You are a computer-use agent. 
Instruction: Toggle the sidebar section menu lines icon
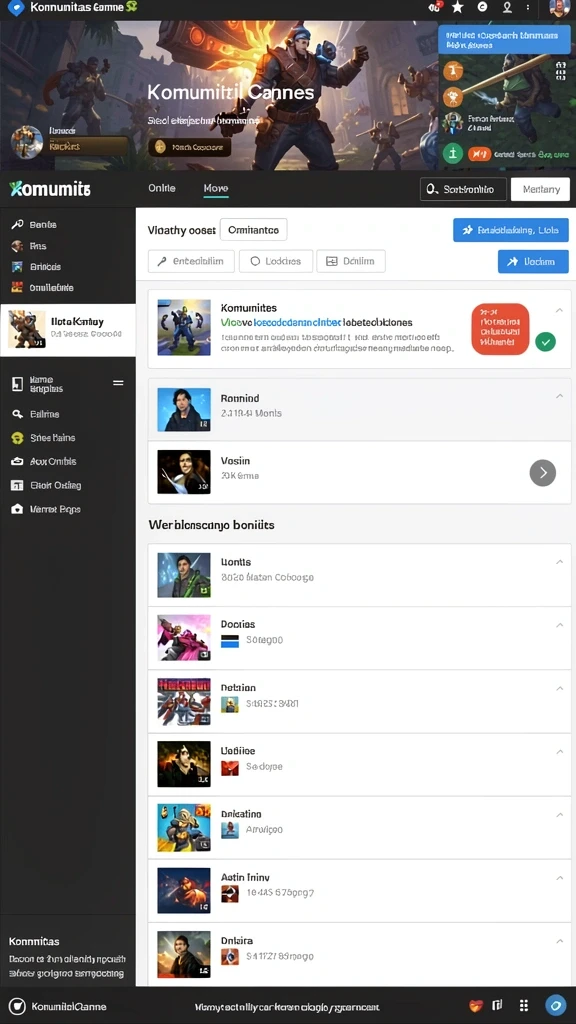tap(118, 383)
